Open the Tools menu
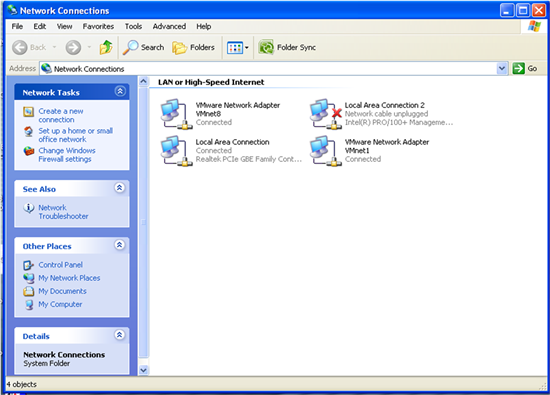550x395 pixels. 133,26
